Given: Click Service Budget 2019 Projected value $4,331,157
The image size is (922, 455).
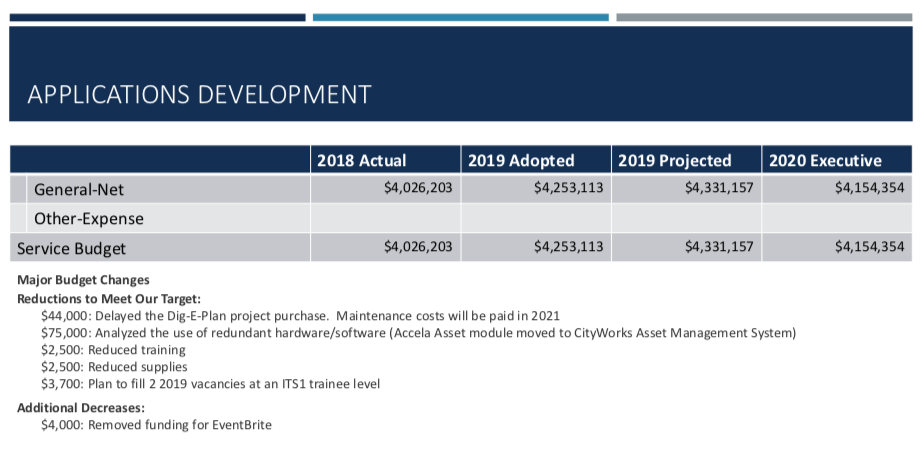Looking at the screenshot, I should coord(719,246).
